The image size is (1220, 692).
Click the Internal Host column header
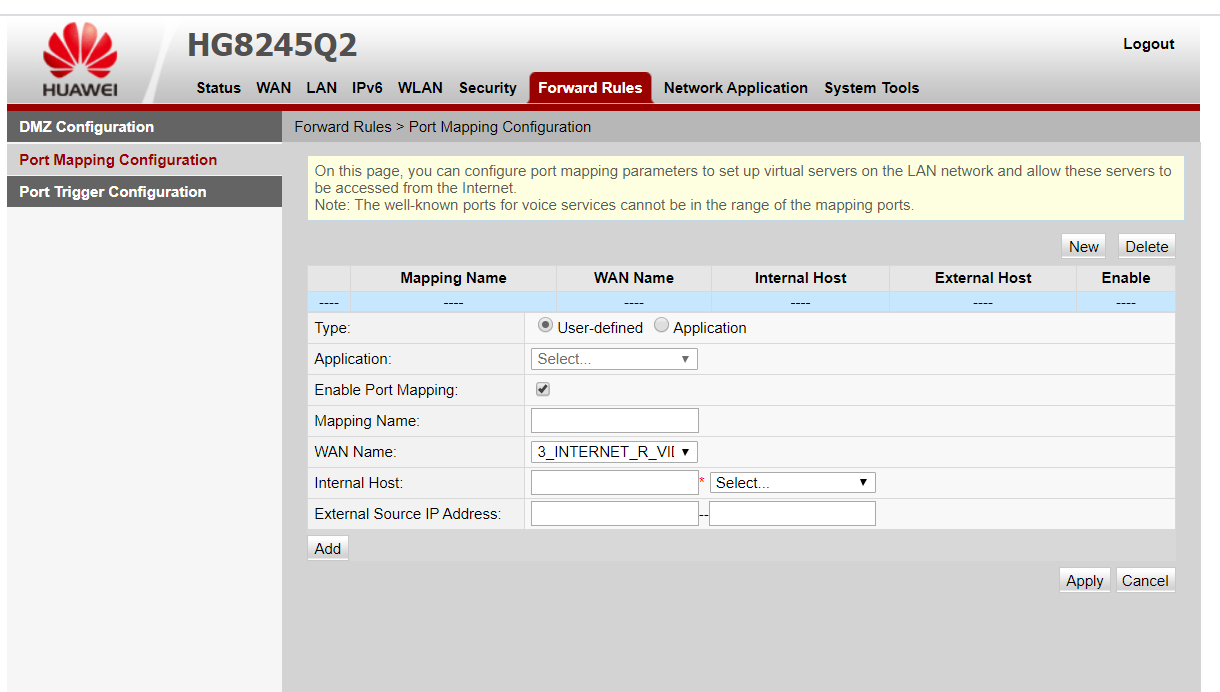click(800, 278)
